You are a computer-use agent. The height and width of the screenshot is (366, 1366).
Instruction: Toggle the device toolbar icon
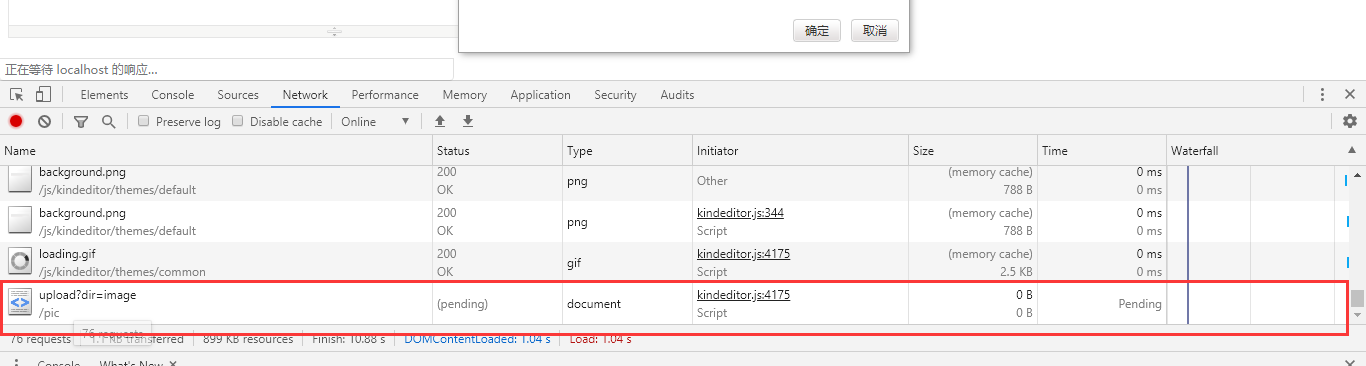(x=43, y=95)
